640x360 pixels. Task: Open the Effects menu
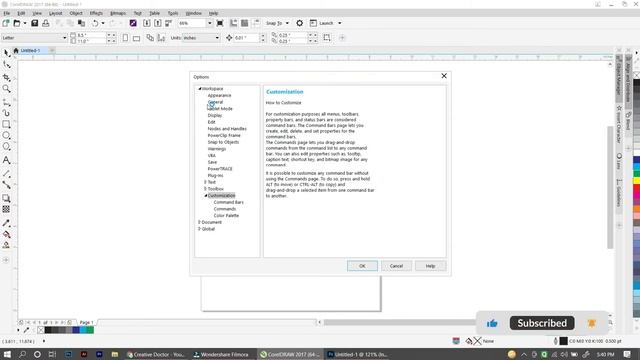pos(96,13)
